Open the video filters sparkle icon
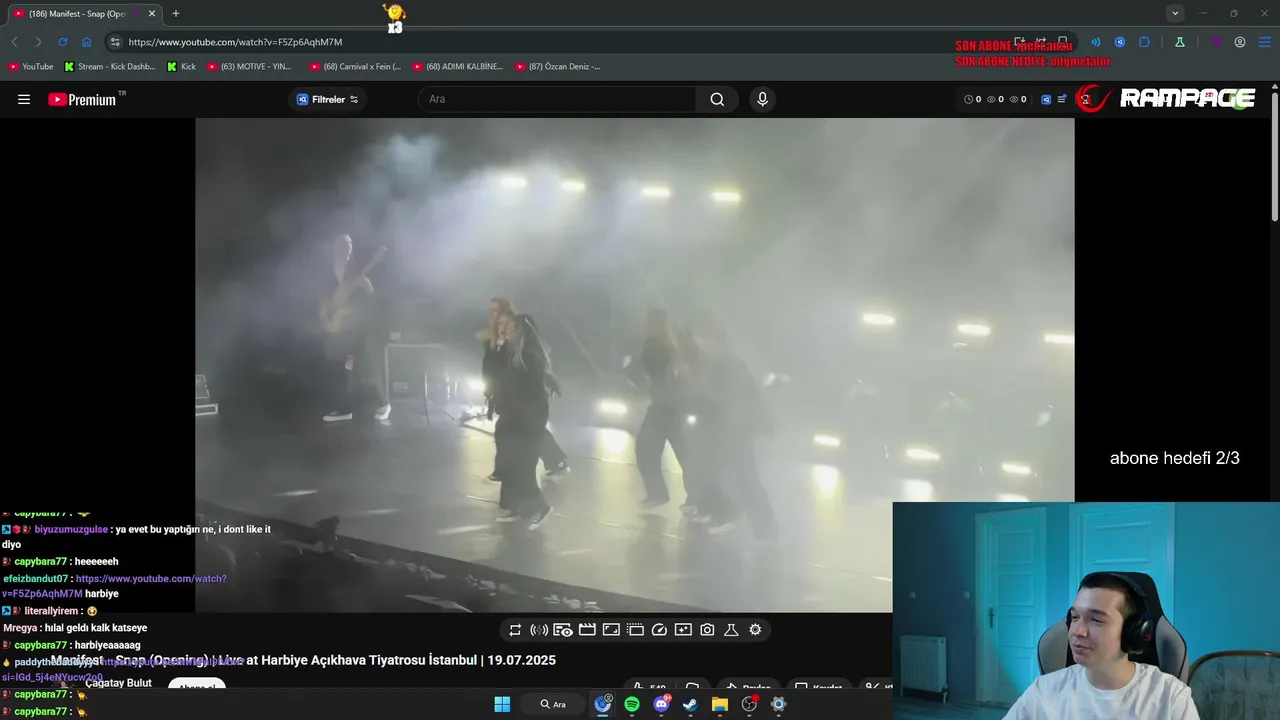1280x720 pixels. pos(683,630)
